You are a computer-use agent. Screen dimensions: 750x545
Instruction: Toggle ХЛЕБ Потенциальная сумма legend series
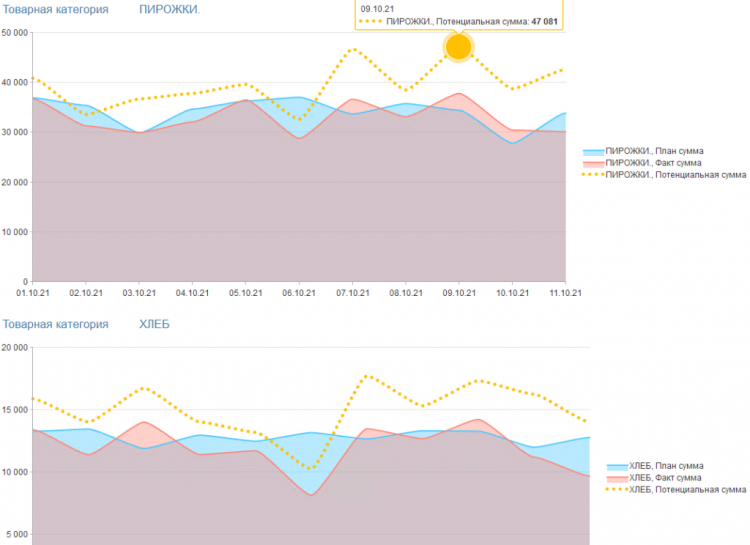pos(676,490)
